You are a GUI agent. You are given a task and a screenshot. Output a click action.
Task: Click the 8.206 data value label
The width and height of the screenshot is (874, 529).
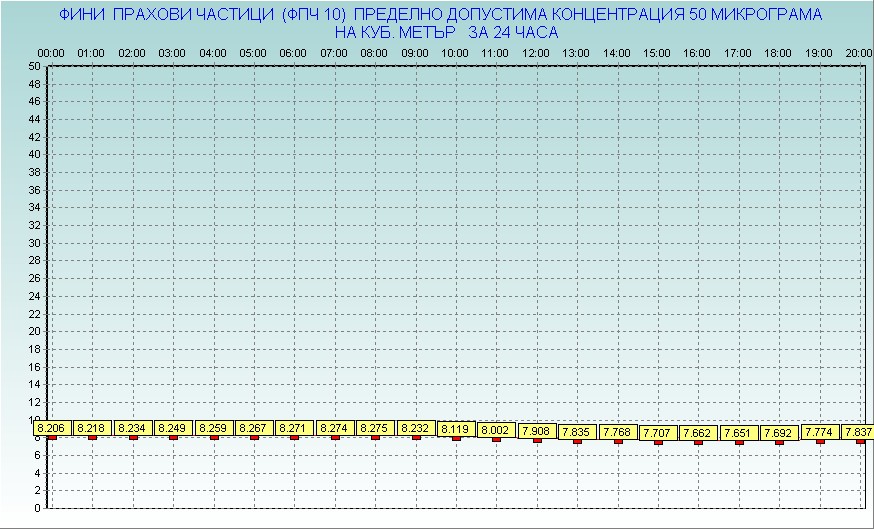(x=51, y=428)
